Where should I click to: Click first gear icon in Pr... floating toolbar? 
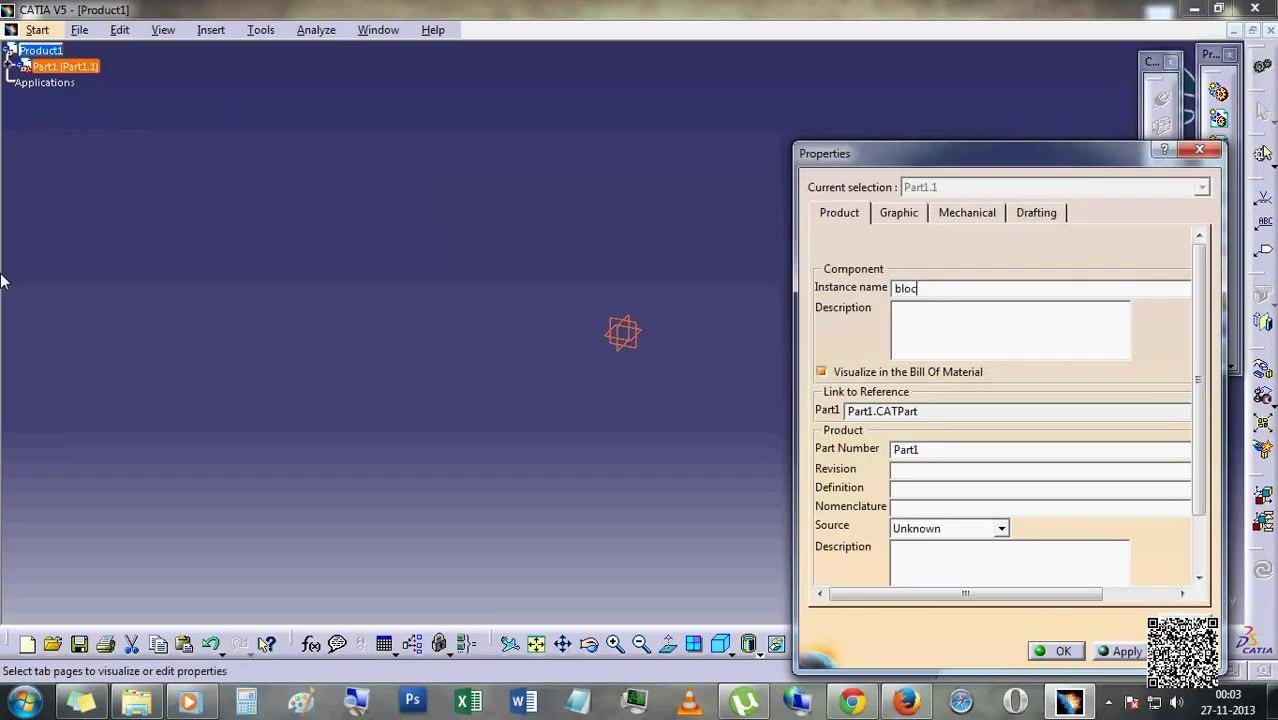(x=1218, y=93)
